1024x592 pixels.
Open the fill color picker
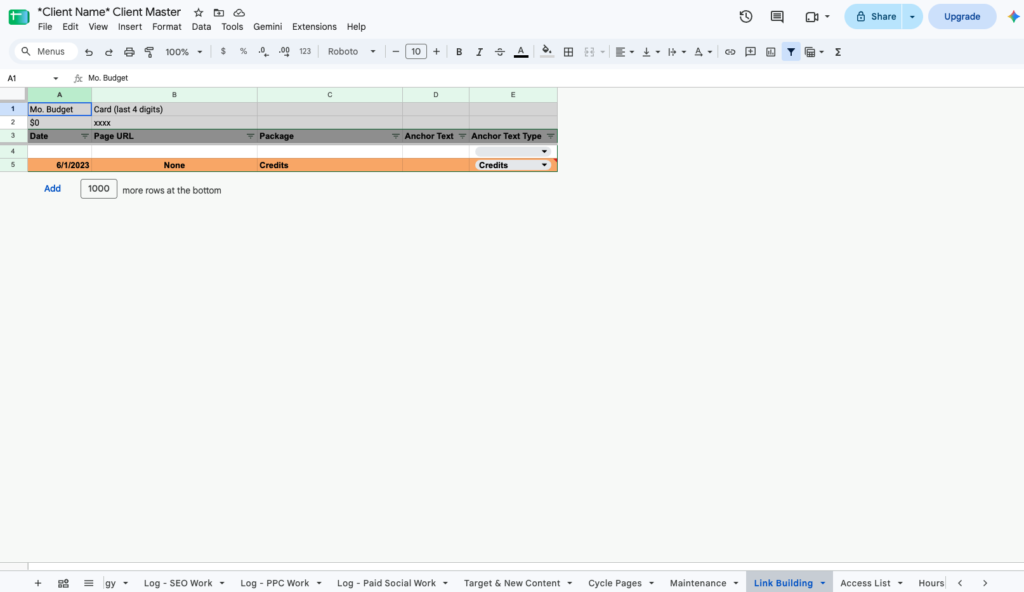click(547, 52)
